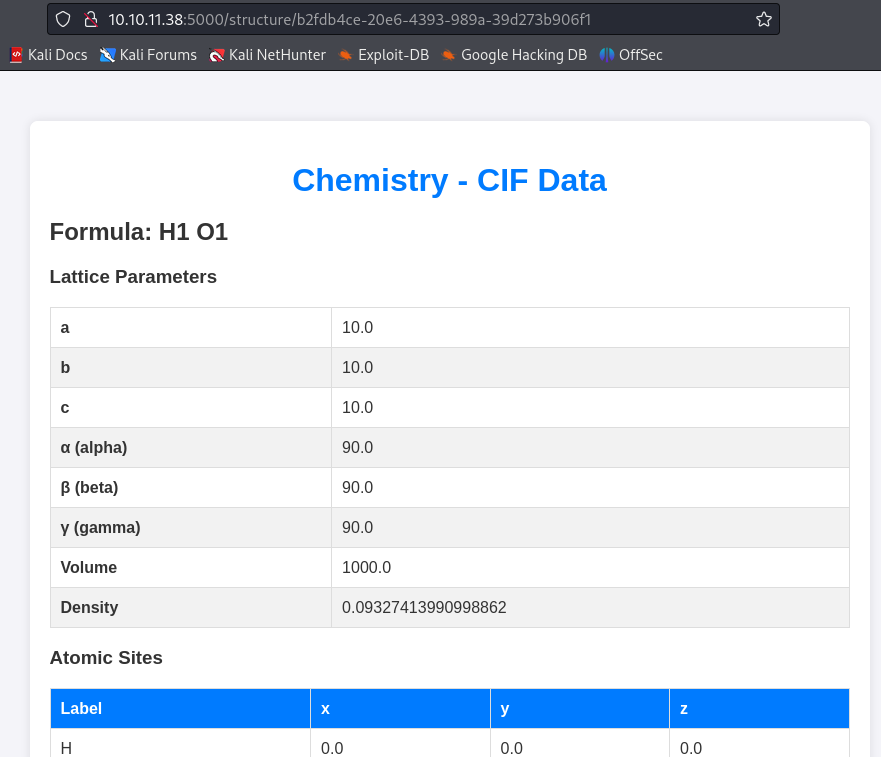Click the density value 0.09327413990998862

(424, 608)
